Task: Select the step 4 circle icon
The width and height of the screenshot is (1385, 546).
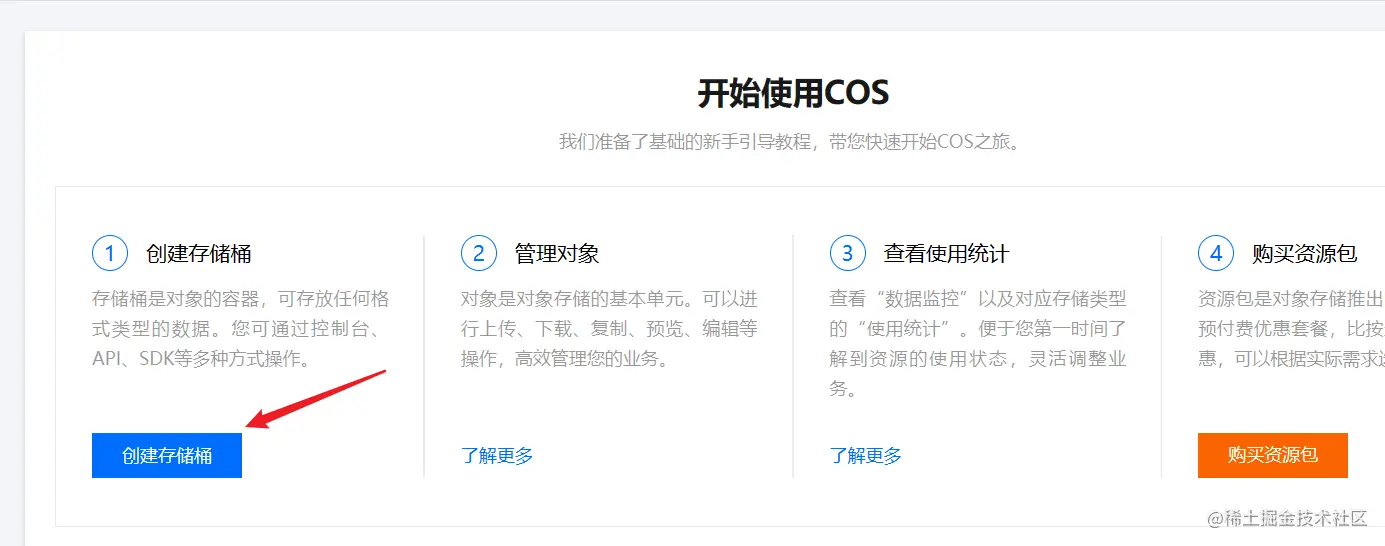Action: point(1216,253)
